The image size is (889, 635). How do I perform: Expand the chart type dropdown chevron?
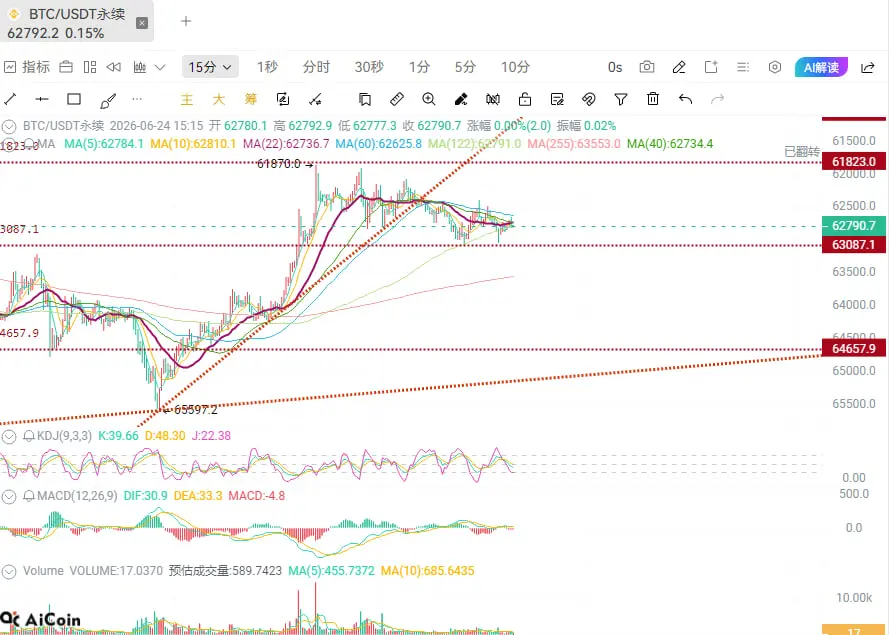(x=160, y=67)
